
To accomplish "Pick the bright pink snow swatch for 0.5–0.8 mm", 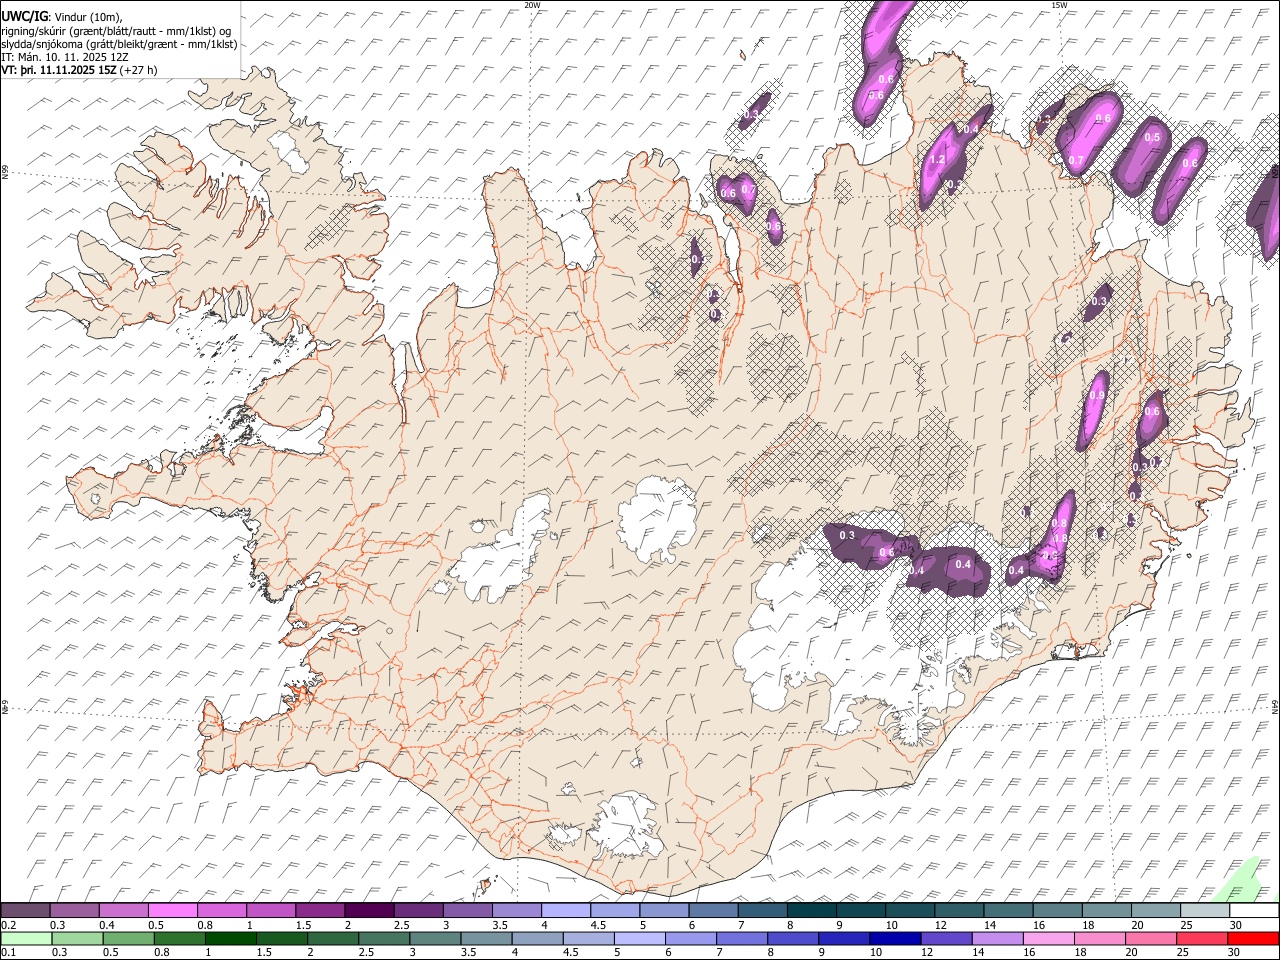I will 173,910.
